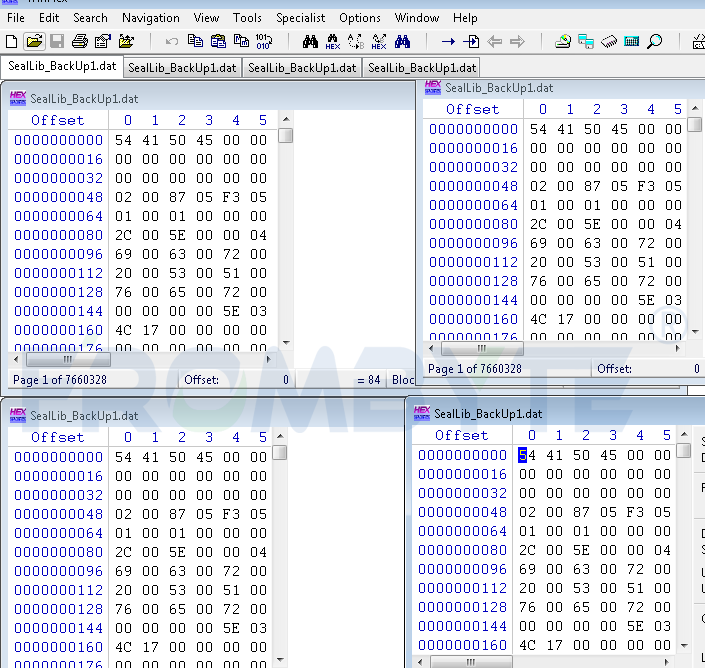
Task: Switch to the fourth SealLib_BackUp1.dat tab
Action: click(422, 68)
